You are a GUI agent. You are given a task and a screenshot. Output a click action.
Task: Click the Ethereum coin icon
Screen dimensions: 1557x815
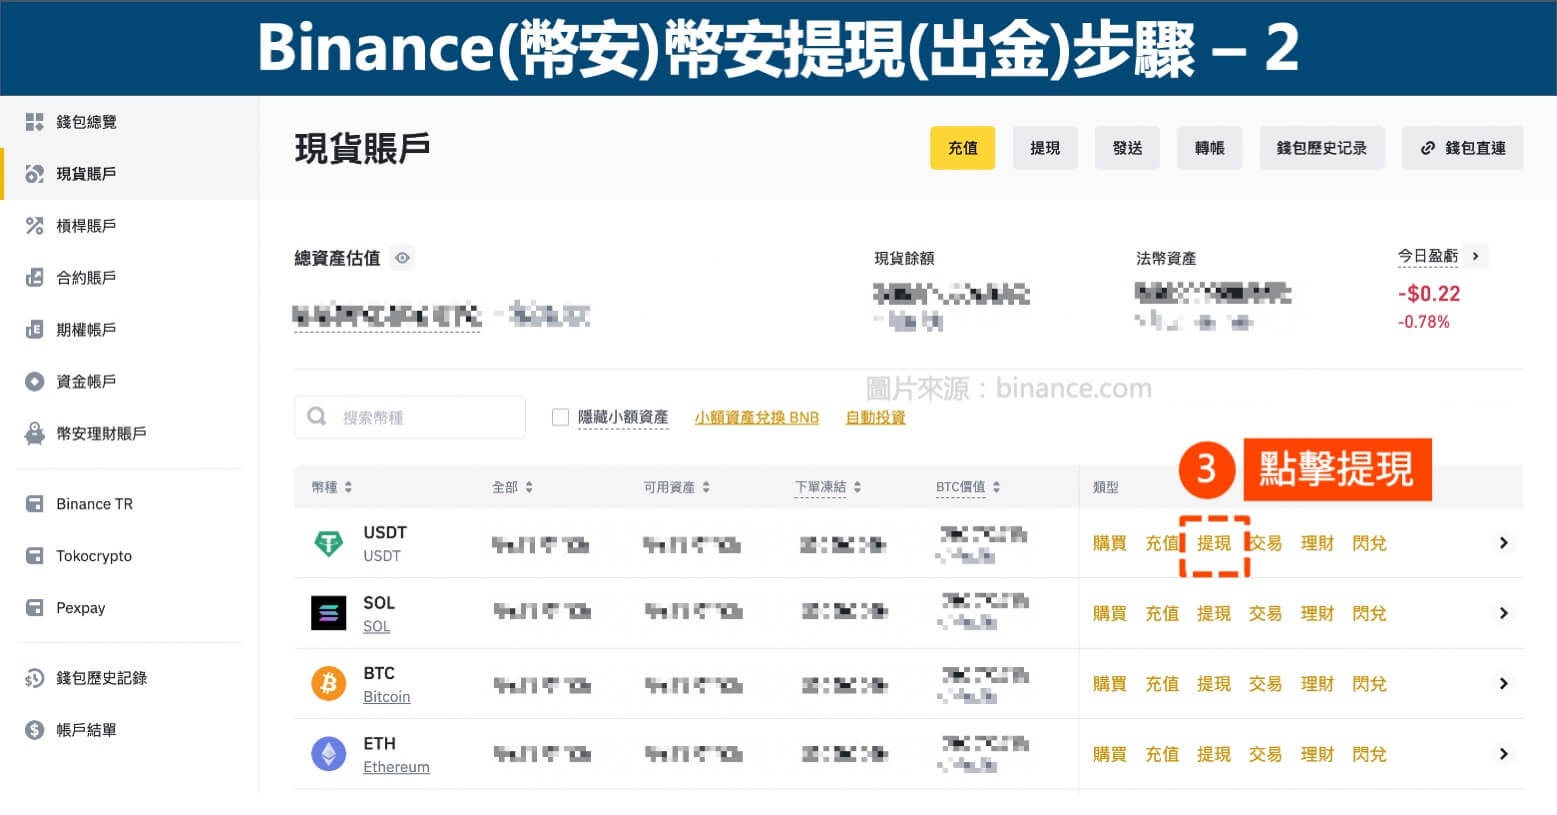point(328,753)
